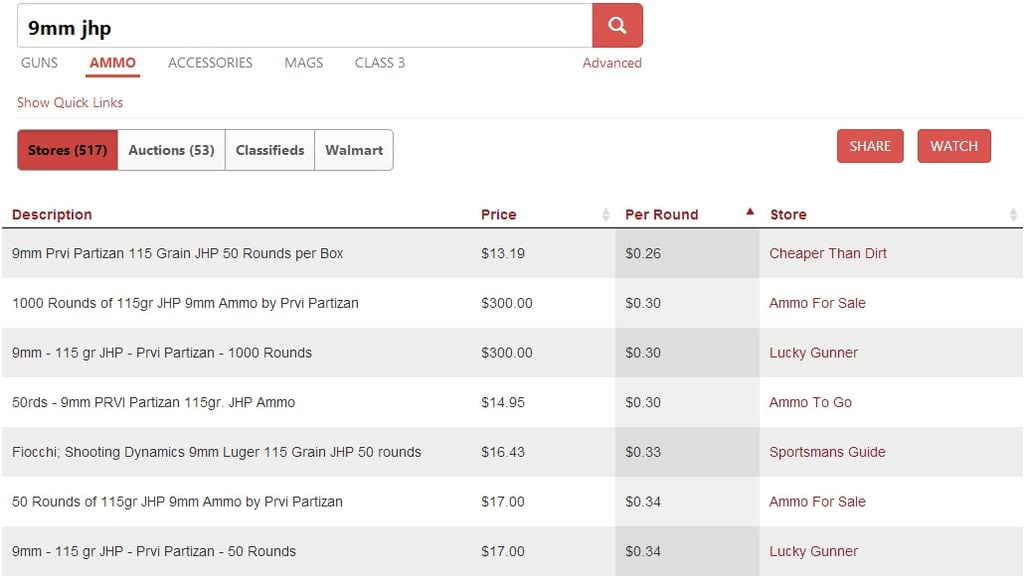
Task: Open Lucky Gunner link in 1000 Rounds row
Action: [813, 353]
